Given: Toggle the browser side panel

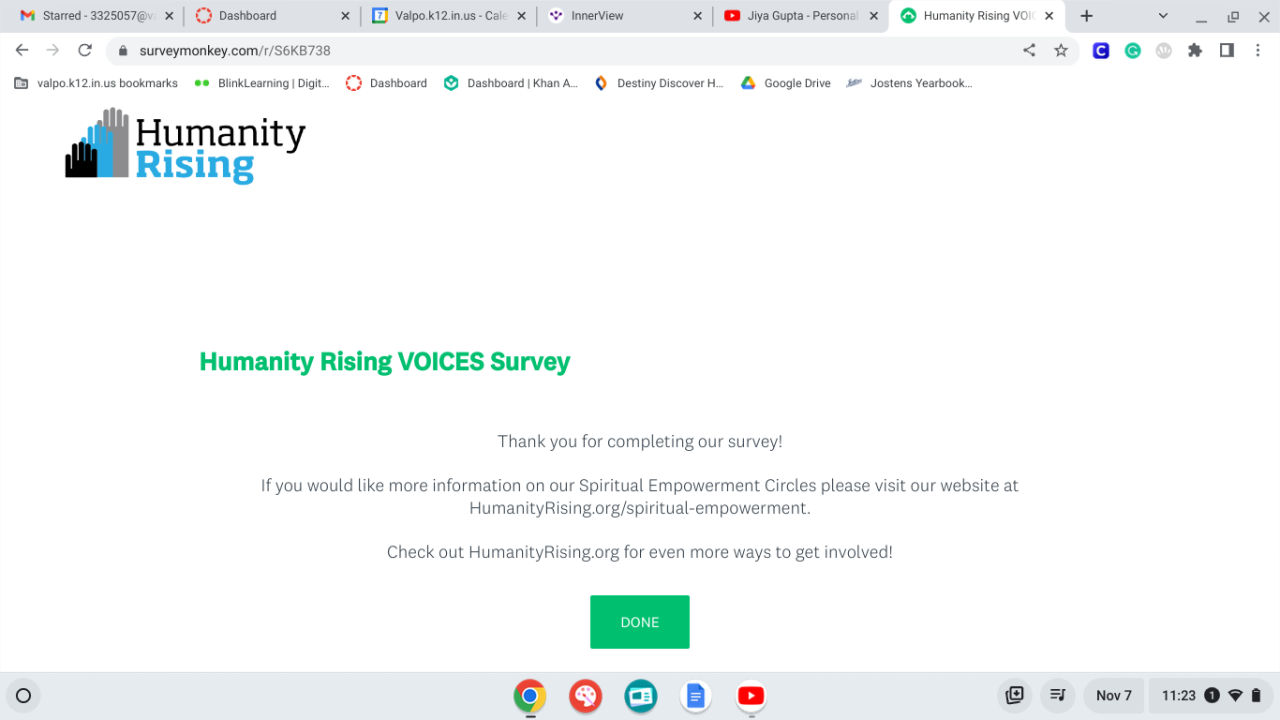Looking at the screenshot, I should click(1226, 50).
